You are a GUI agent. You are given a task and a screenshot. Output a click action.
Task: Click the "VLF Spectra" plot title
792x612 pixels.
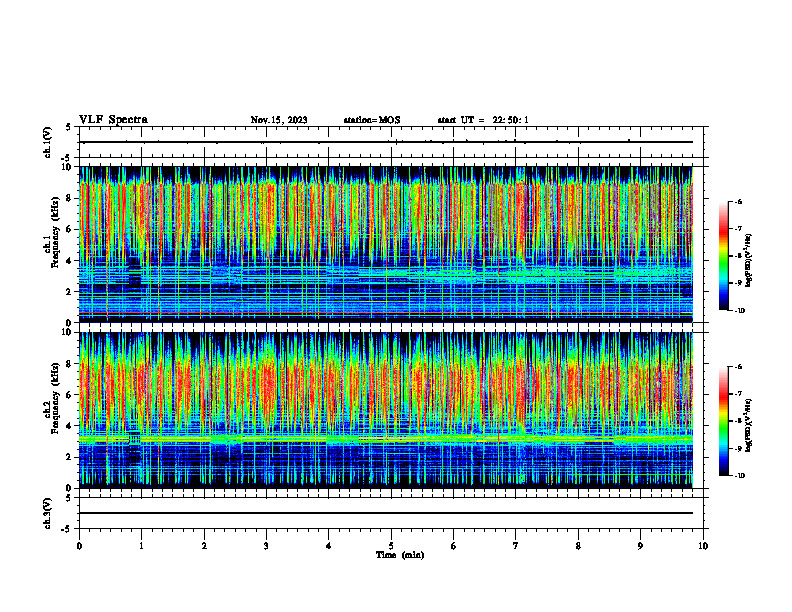coord(113,120)
